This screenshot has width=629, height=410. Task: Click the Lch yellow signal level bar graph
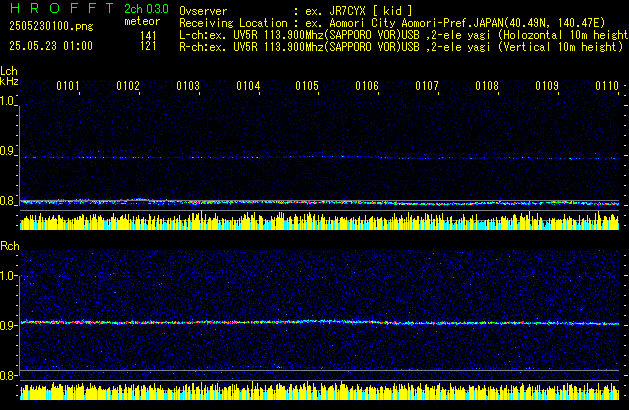[319, 221]
